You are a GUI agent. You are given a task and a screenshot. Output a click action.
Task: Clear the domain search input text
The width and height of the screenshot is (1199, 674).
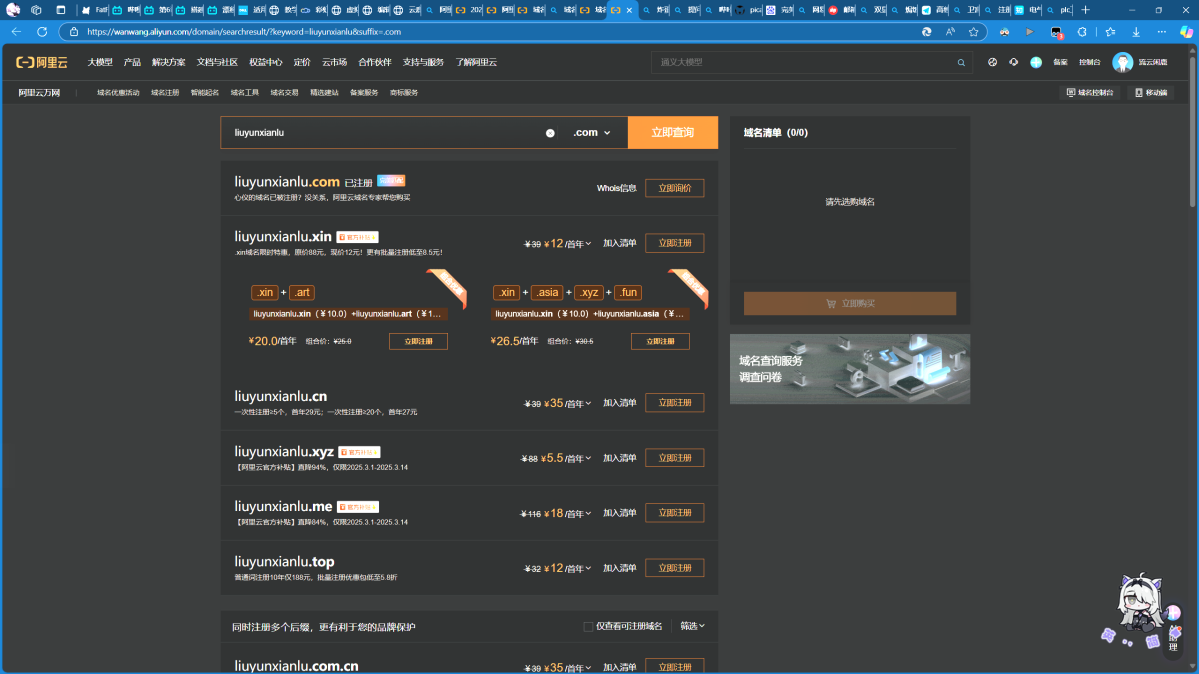pyautogui.click(x=550, y=133)
